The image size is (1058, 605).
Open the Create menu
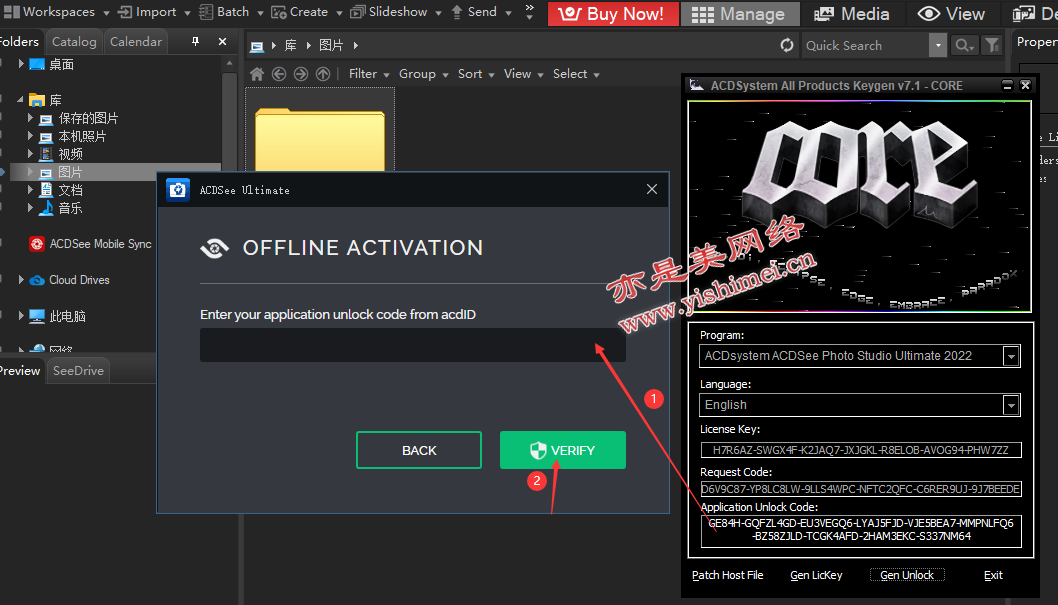(306, 12)
